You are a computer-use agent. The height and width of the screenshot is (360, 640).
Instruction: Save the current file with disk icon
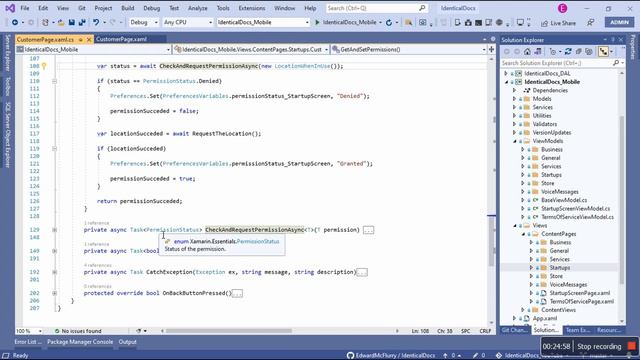pos(71,22)
